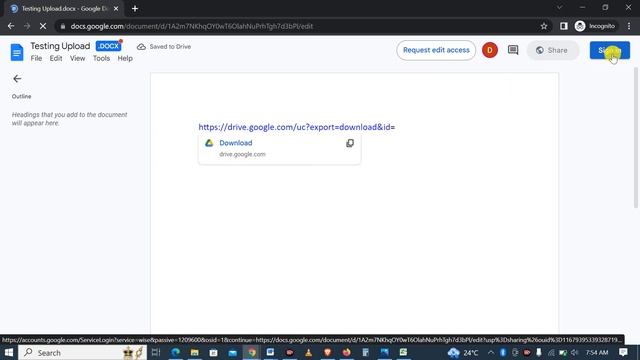Close the Testing Upload.docx tab

[x=116, y=9]
